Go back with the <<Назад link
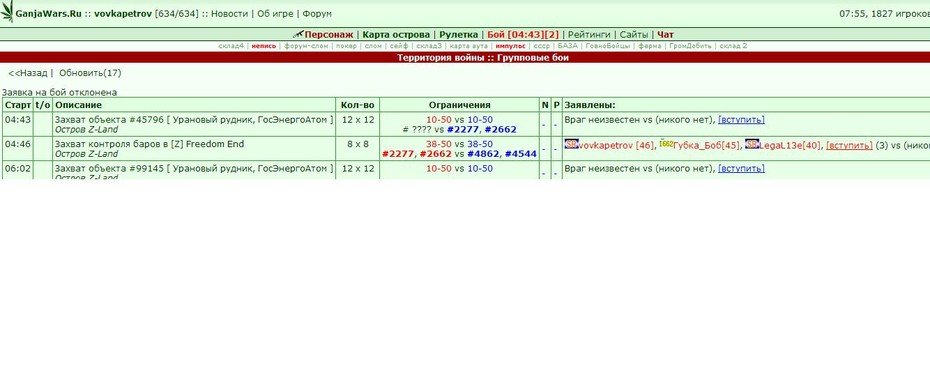The image size is (930, 366). (27, 73)
